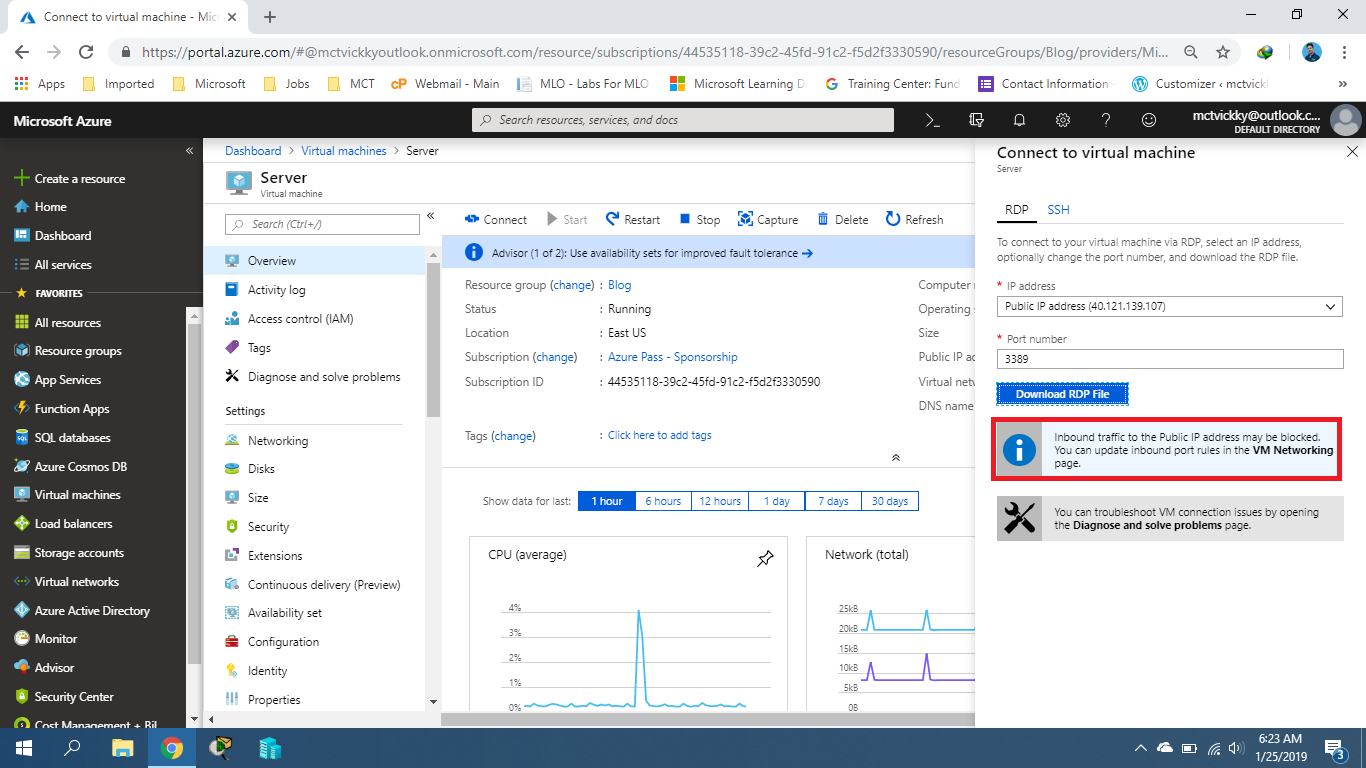The image size is (1366, 768).
Task: Collapse the essentials section chevron
Action: 896,457
